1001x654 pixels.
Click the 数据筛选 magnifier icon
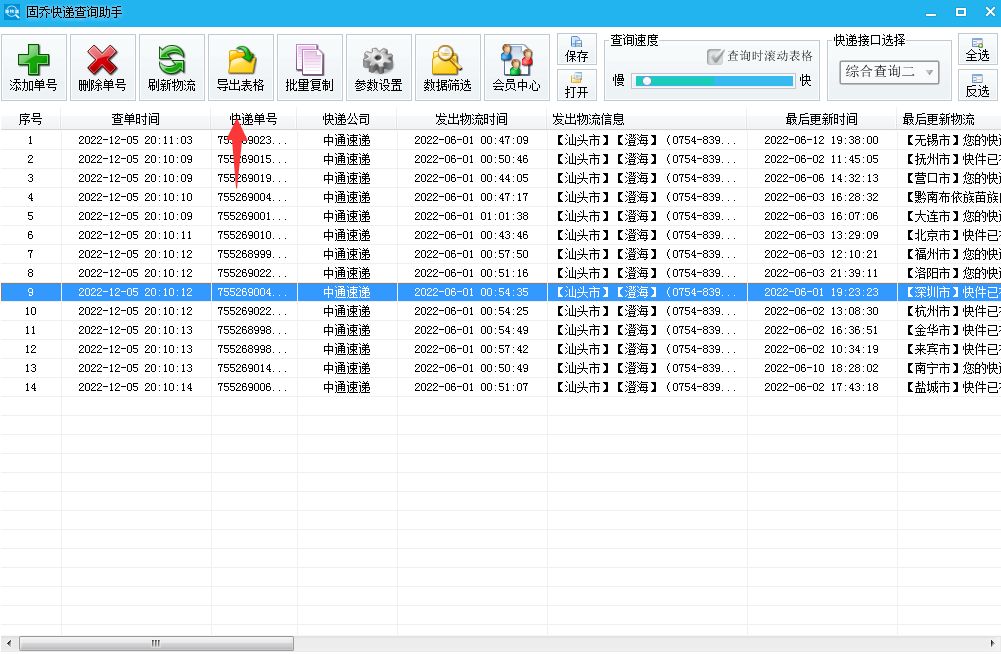coord(447,59)
